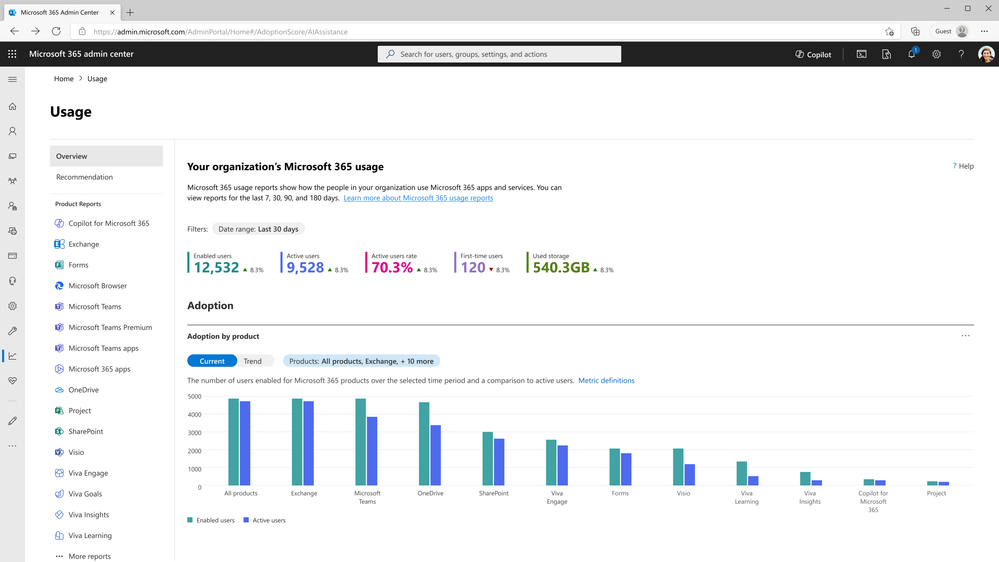This screenshot has height=562, width=999.
Task: Open new browser tab
Action: 130,12
